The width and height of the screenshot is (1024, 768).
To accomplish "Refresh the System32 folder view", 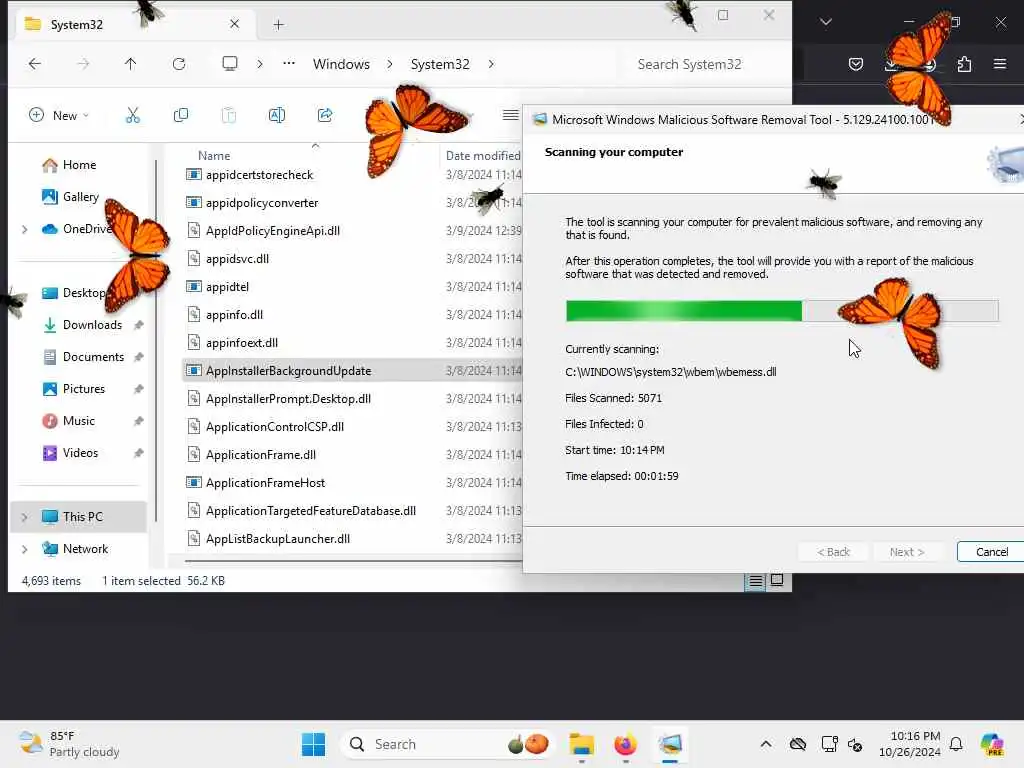I will tap(179, 64).
